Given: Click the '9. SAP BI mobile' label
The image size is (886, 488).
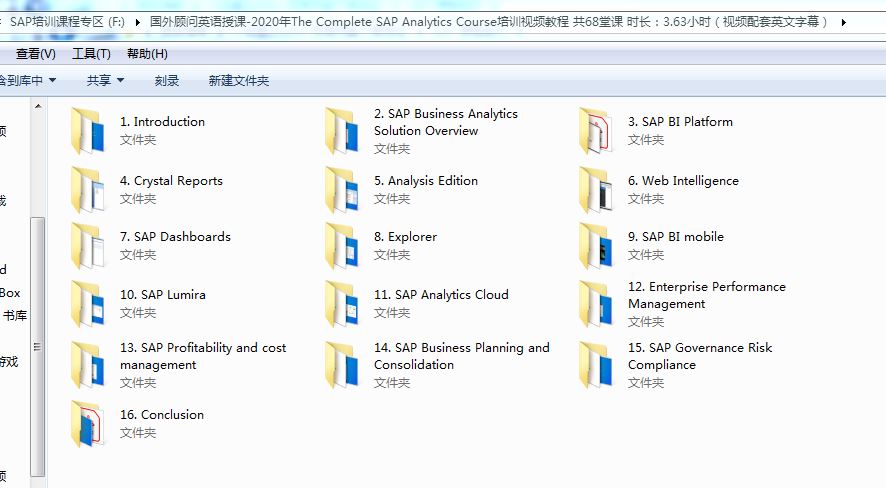Looking at the screenshot, I should 675,237.
